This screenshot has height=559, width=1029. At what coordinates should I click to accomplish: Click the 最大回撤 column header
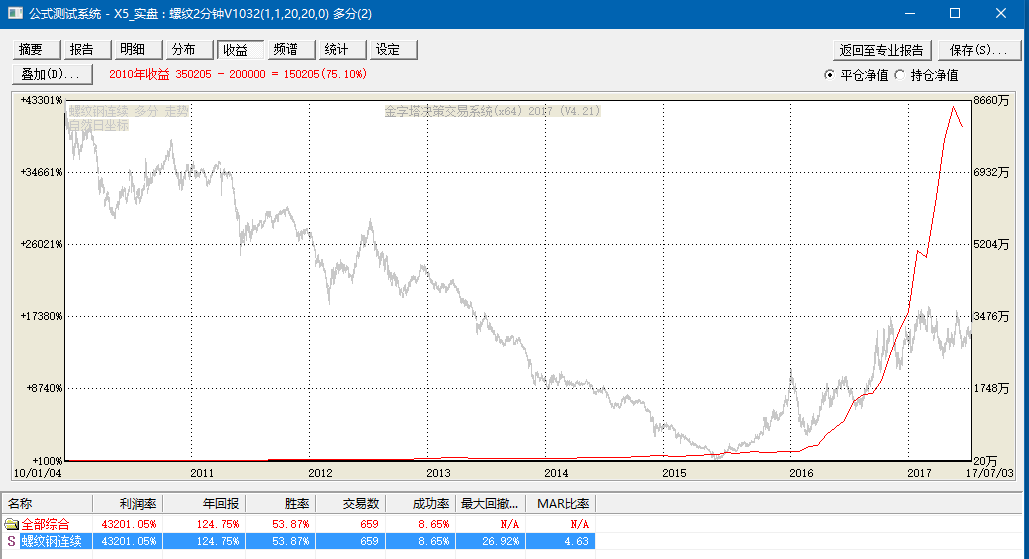point(491,504)
